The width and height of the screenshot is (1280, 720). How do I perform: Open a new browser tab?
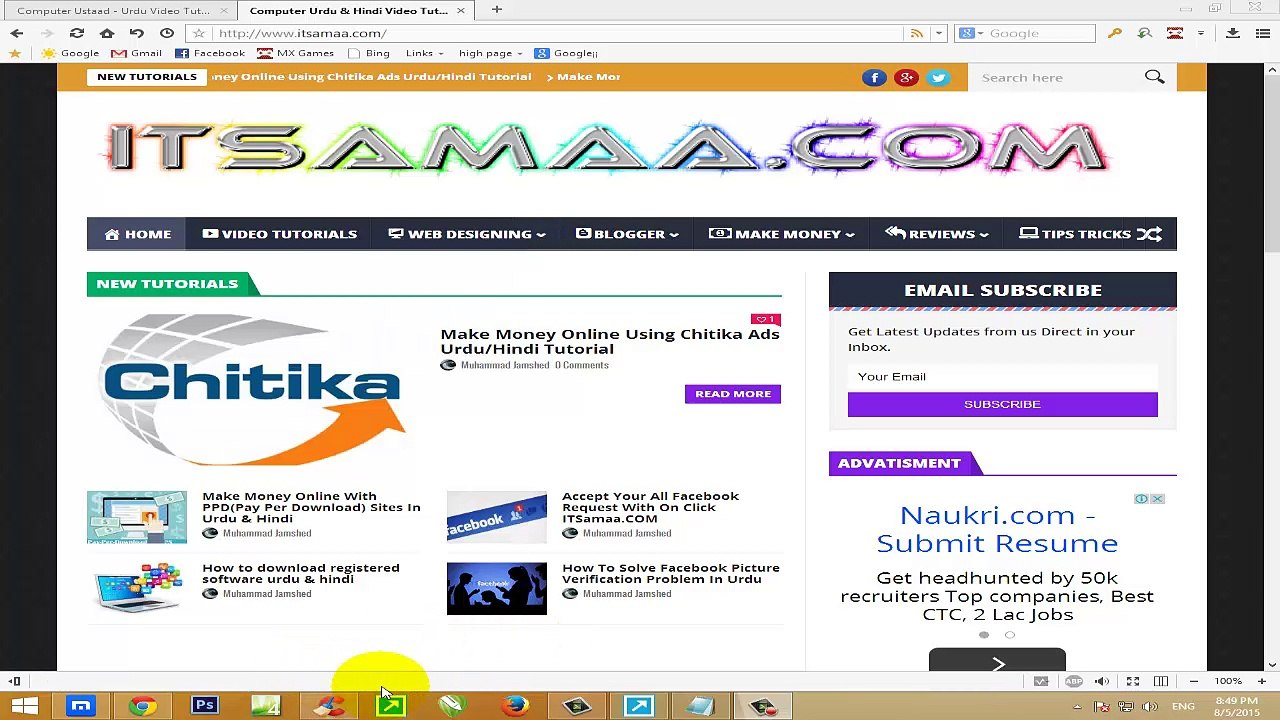pyautogui.click(x=496, y=10)
